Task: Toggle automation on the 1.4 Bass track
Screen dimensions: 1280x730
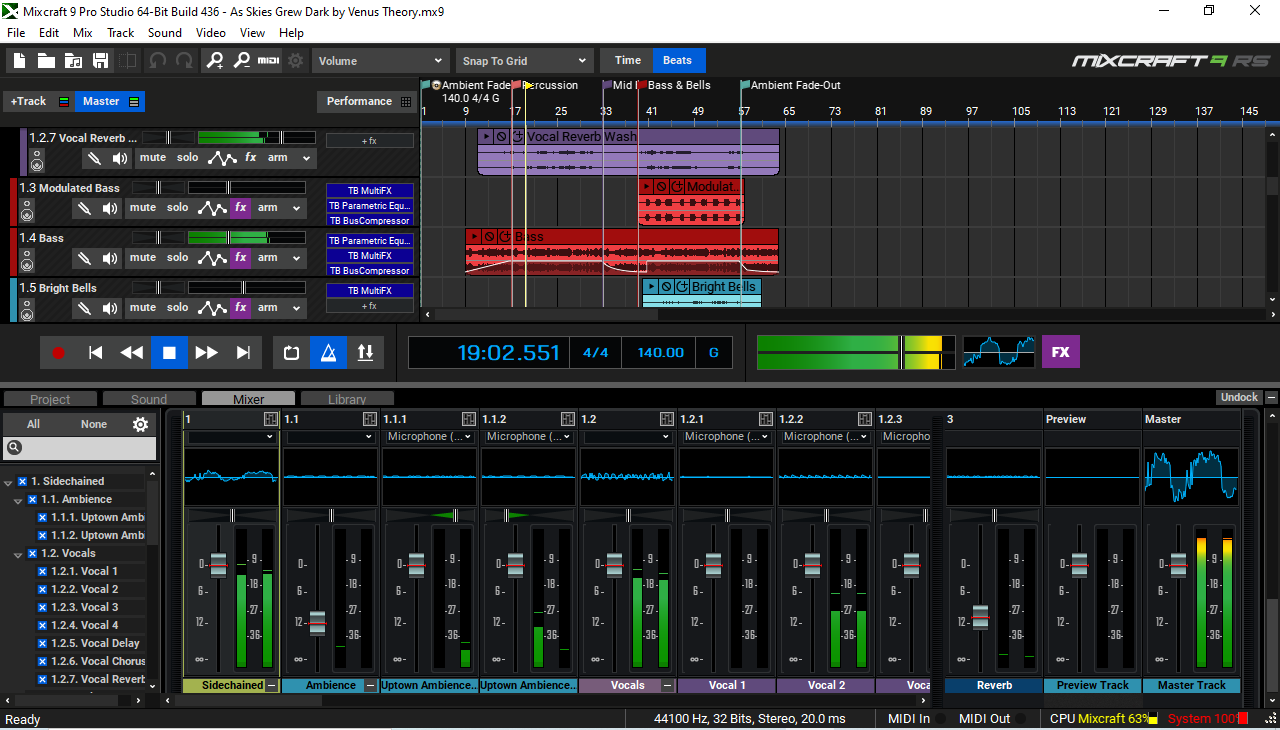Action: tap(211, 258)
